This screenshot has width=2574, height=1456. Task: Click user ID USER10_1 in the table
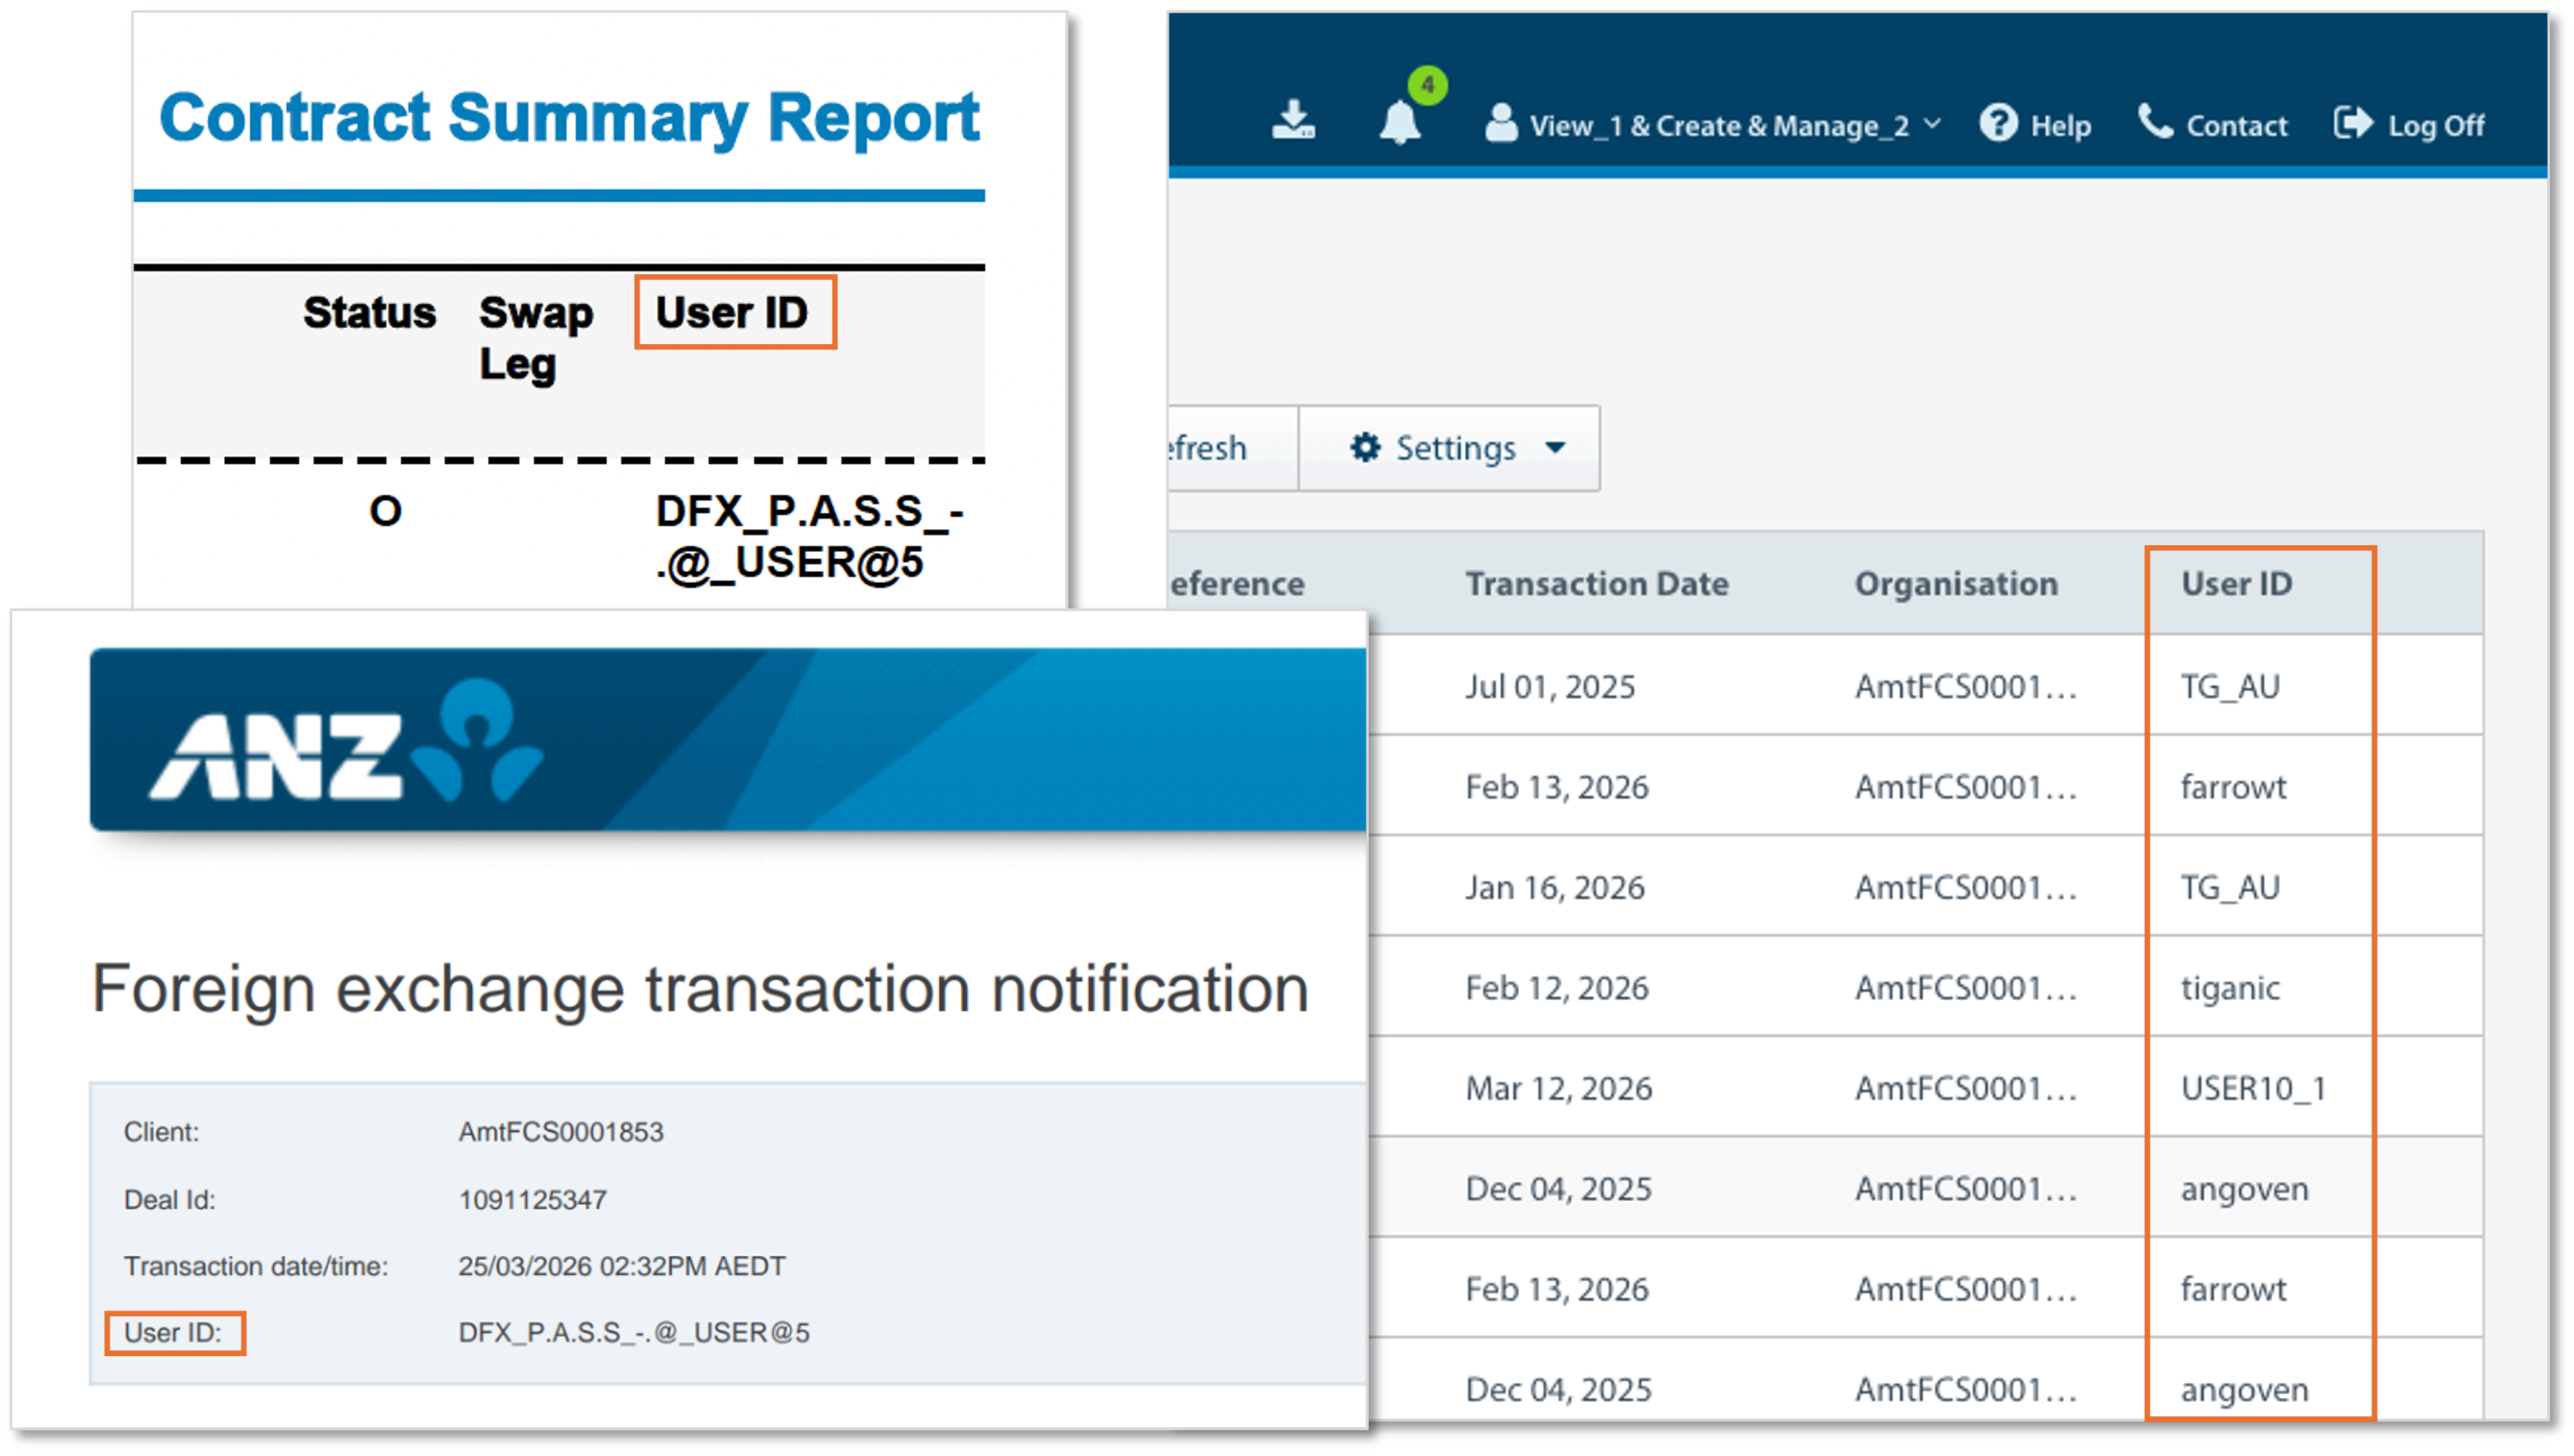pyautogui.click(x=2253, y=1088)
